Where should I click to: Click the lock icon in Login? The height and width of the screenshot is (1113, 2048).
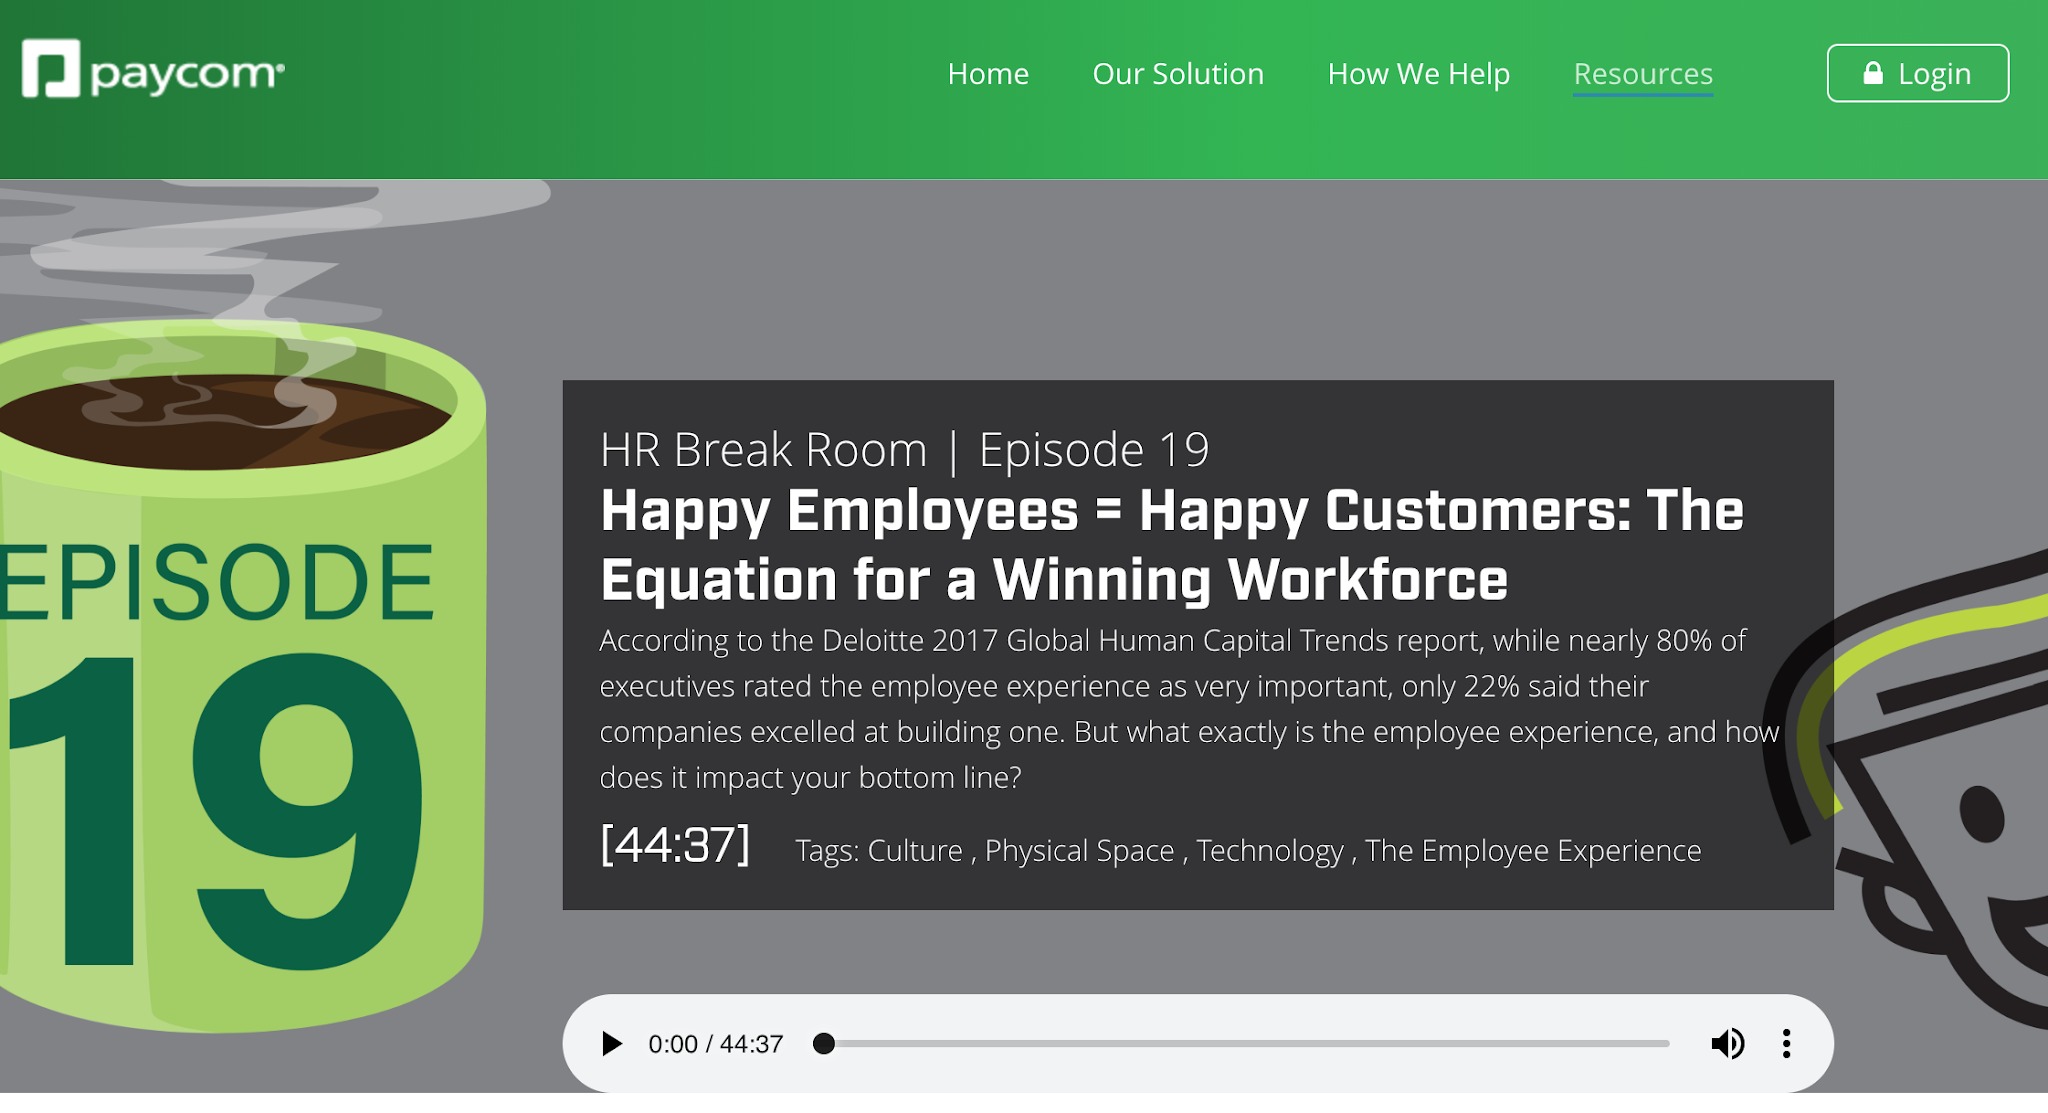1873,73
